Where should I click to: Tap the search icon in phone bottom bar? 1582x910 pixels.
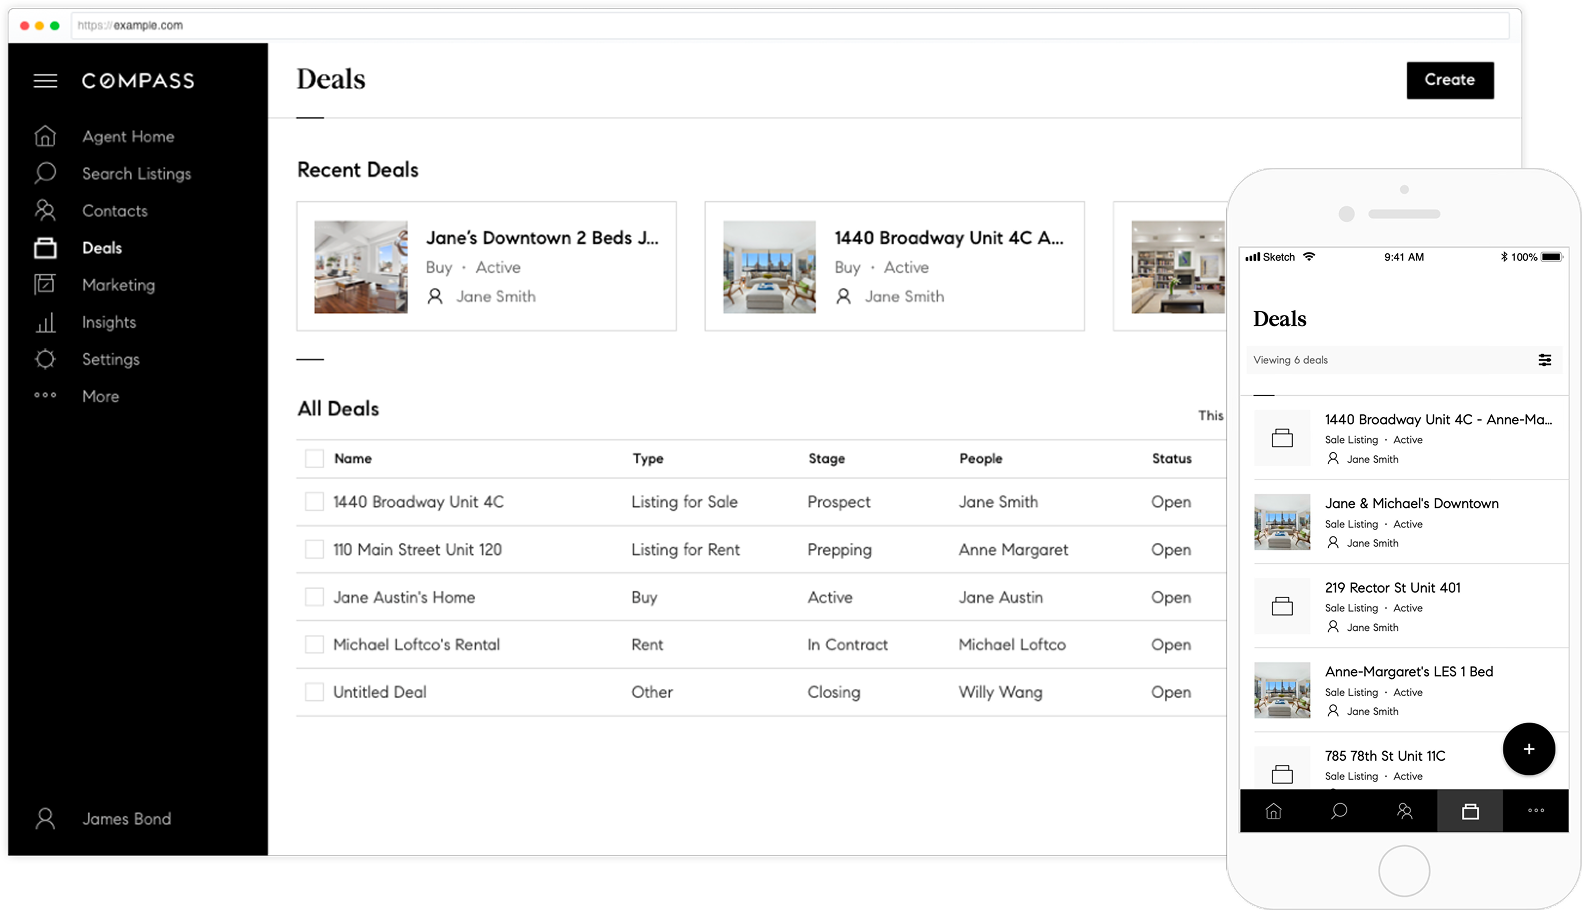pyautogui.click(x=1339, y=811)
